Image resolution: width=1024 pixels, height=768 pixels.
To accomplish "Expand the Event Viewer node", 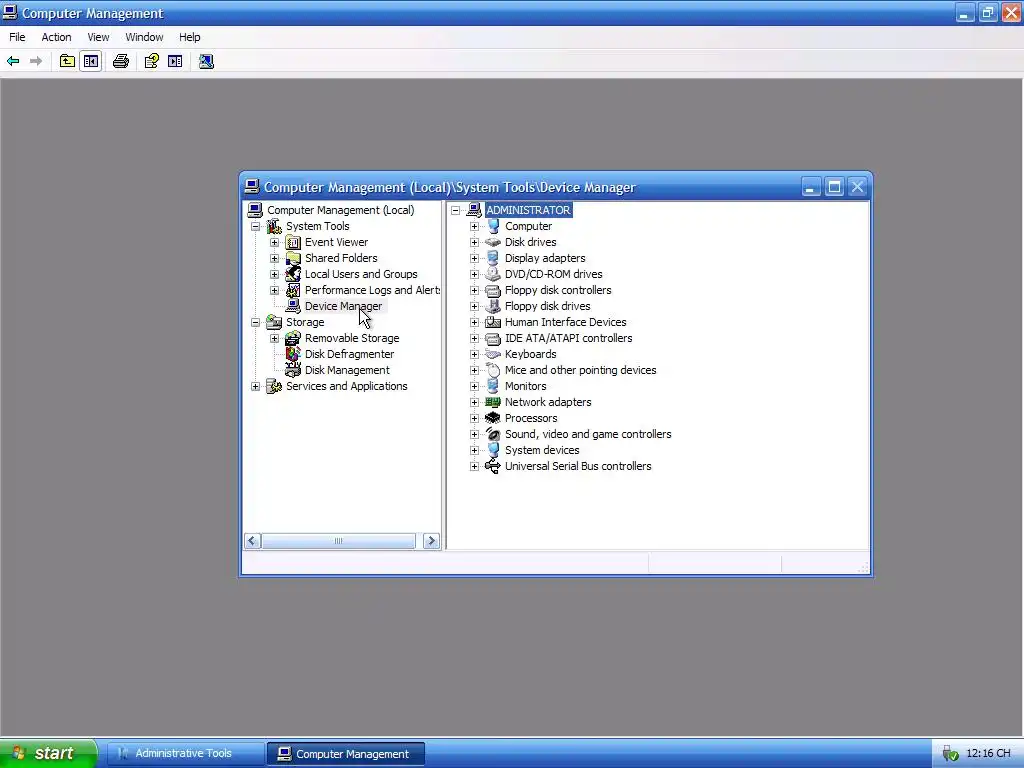I will pyautogui.click(x=275, y=242).
